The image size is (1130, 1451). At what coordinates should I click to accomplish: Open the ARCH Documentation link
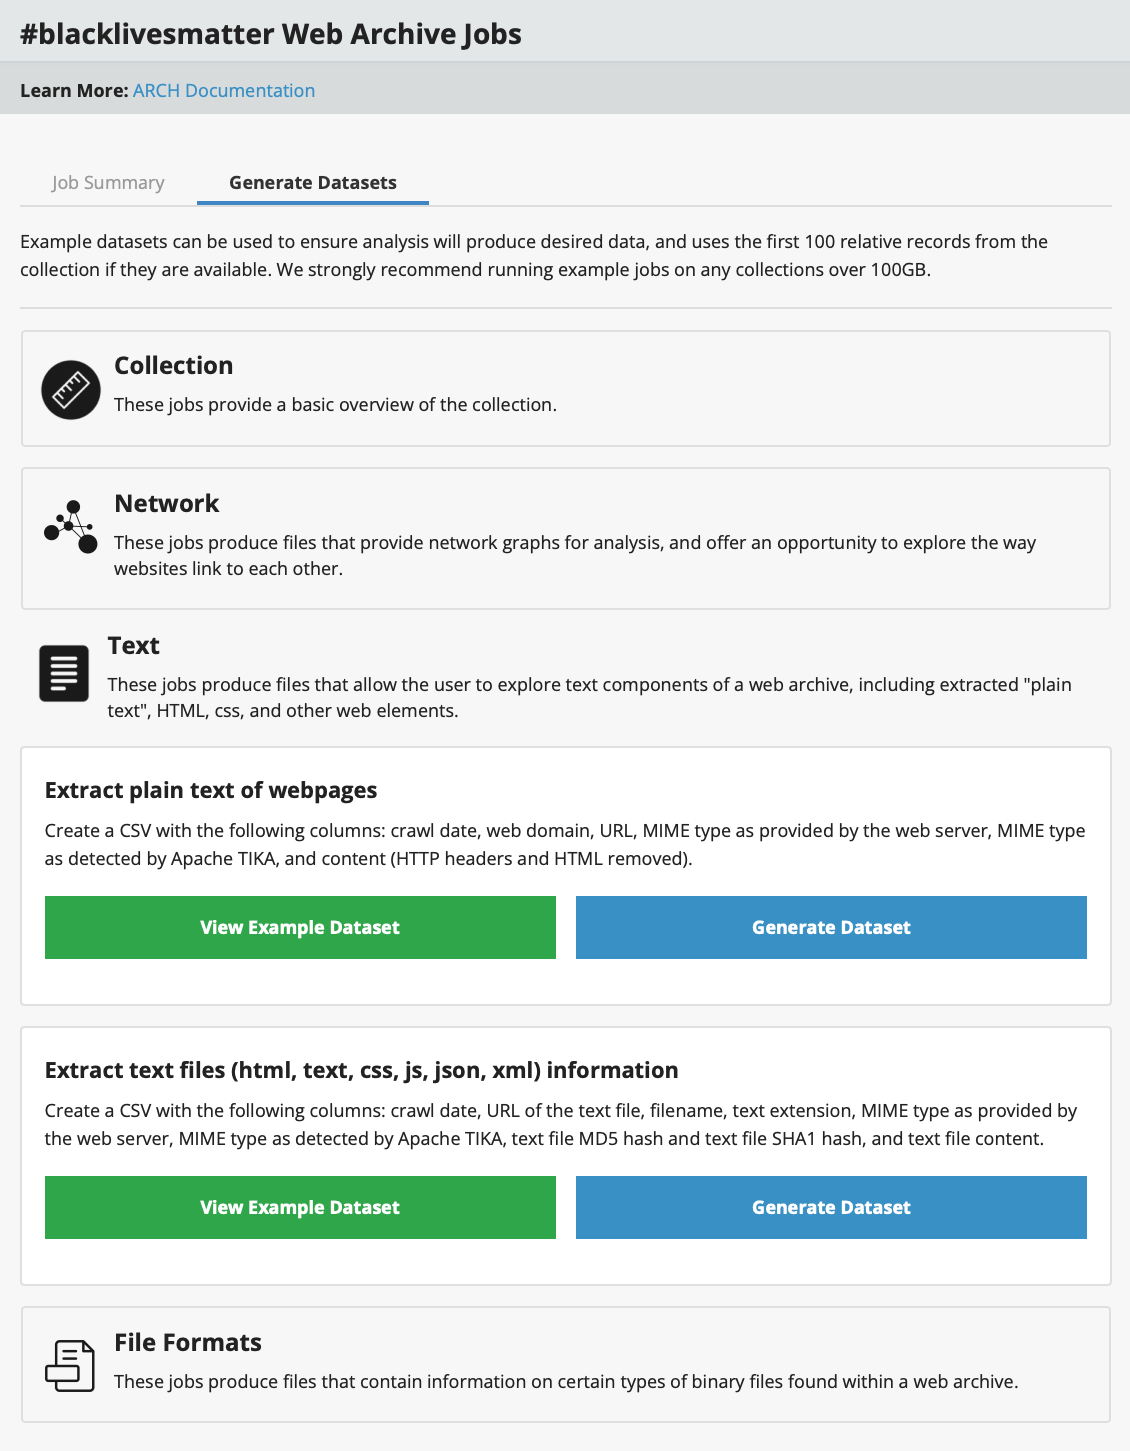point(224,91)
